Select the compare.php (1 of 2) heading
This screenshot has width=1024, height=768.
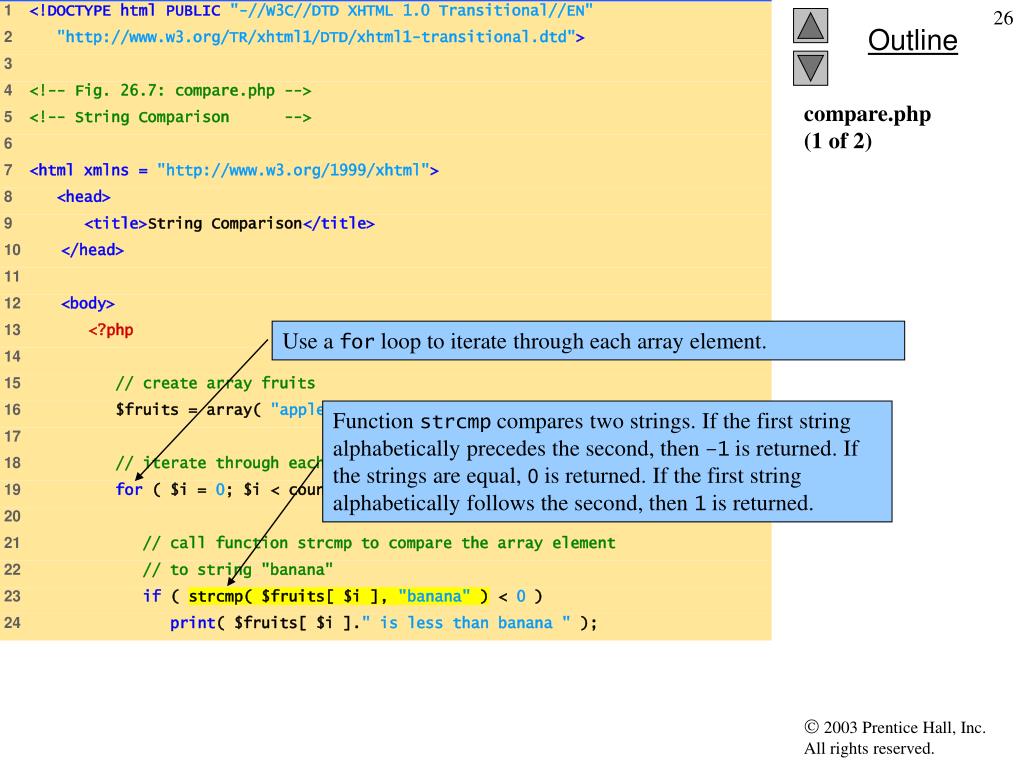tap(867, 128)
